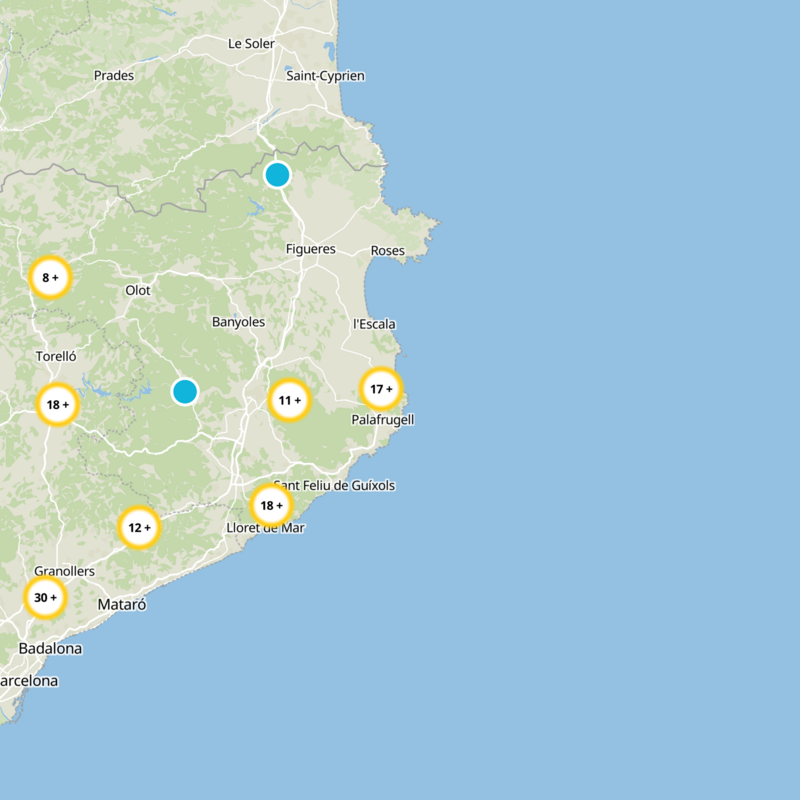The width and height of the screenshot is (800, 800).
Task: Select the blue marker south of Saint-Cyprien
Action: [278, 174]
